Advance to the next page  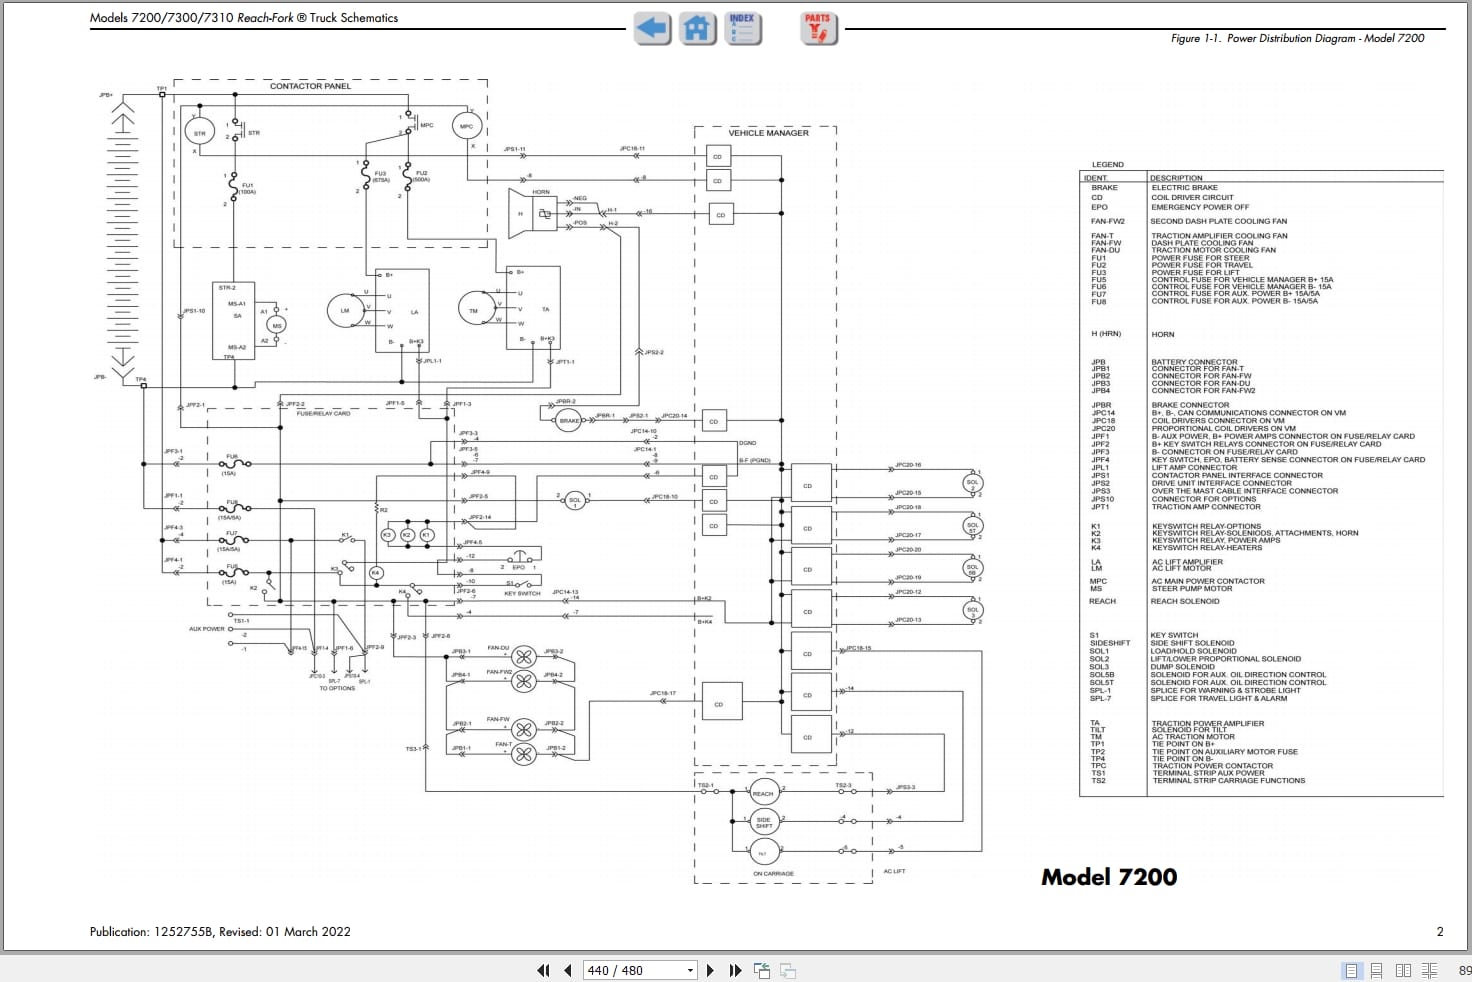[x=710, y=970]
